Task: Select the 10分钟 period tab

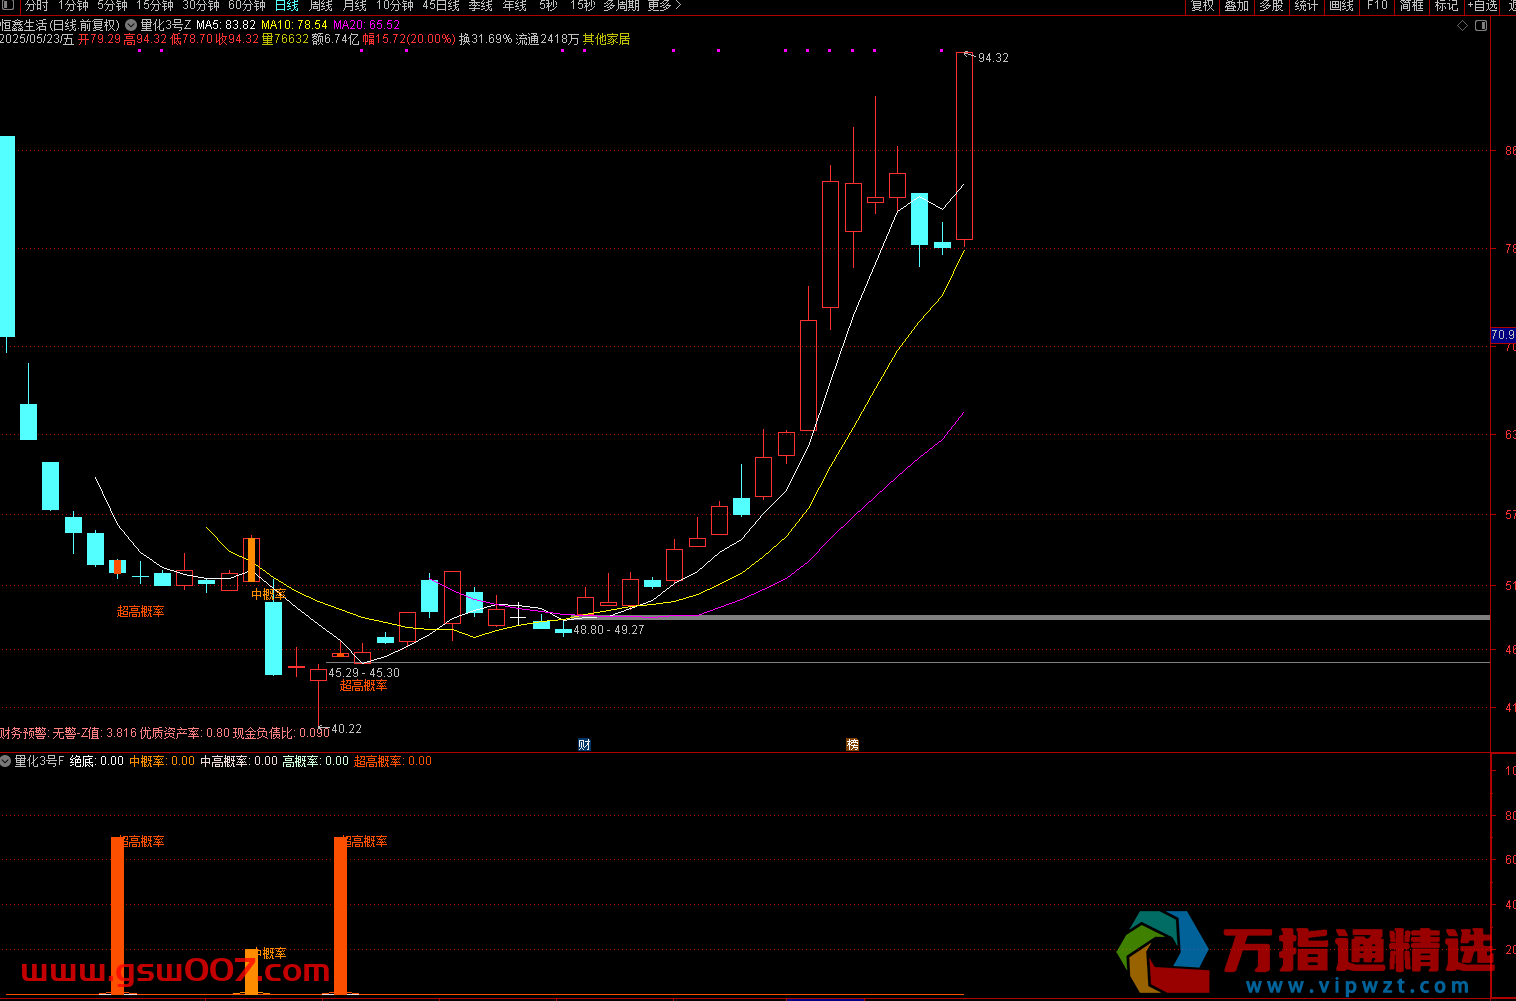Action: 395,6
